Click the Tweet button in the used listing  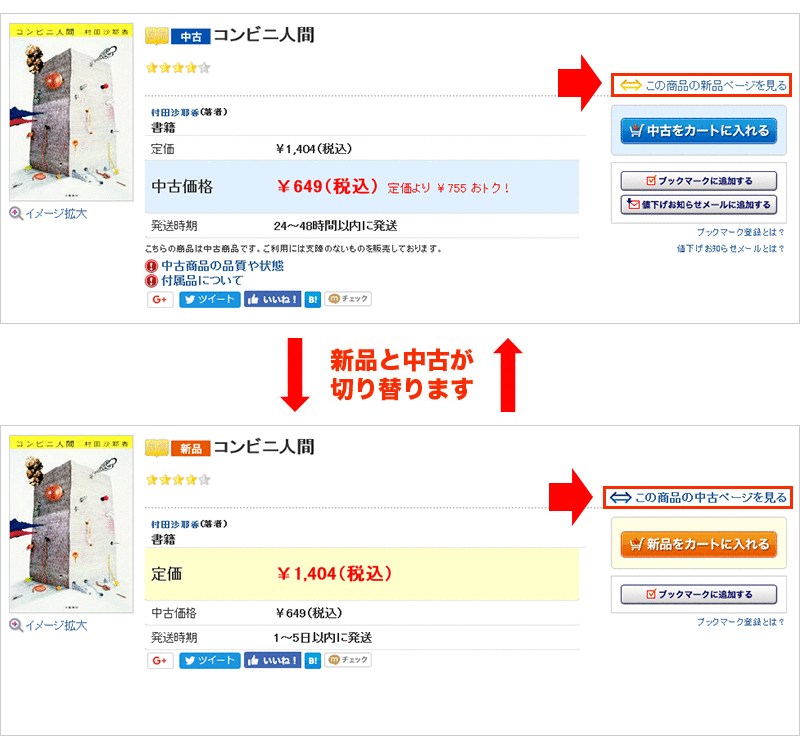coord(210,299)
